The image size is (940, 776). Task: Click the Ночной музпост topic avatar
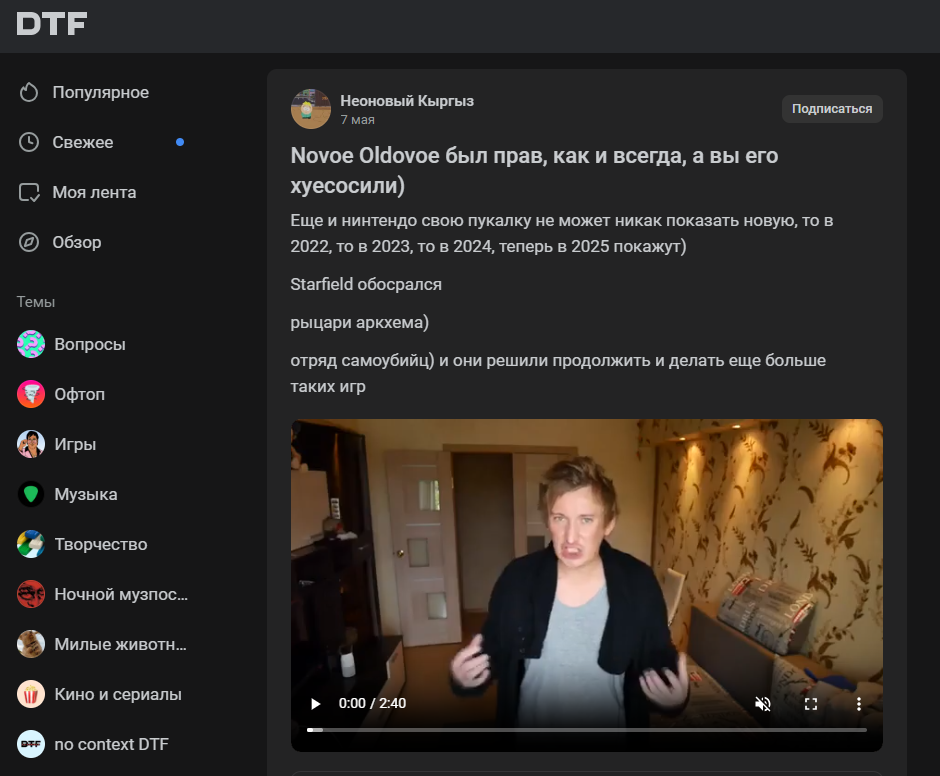coord(31,594)
